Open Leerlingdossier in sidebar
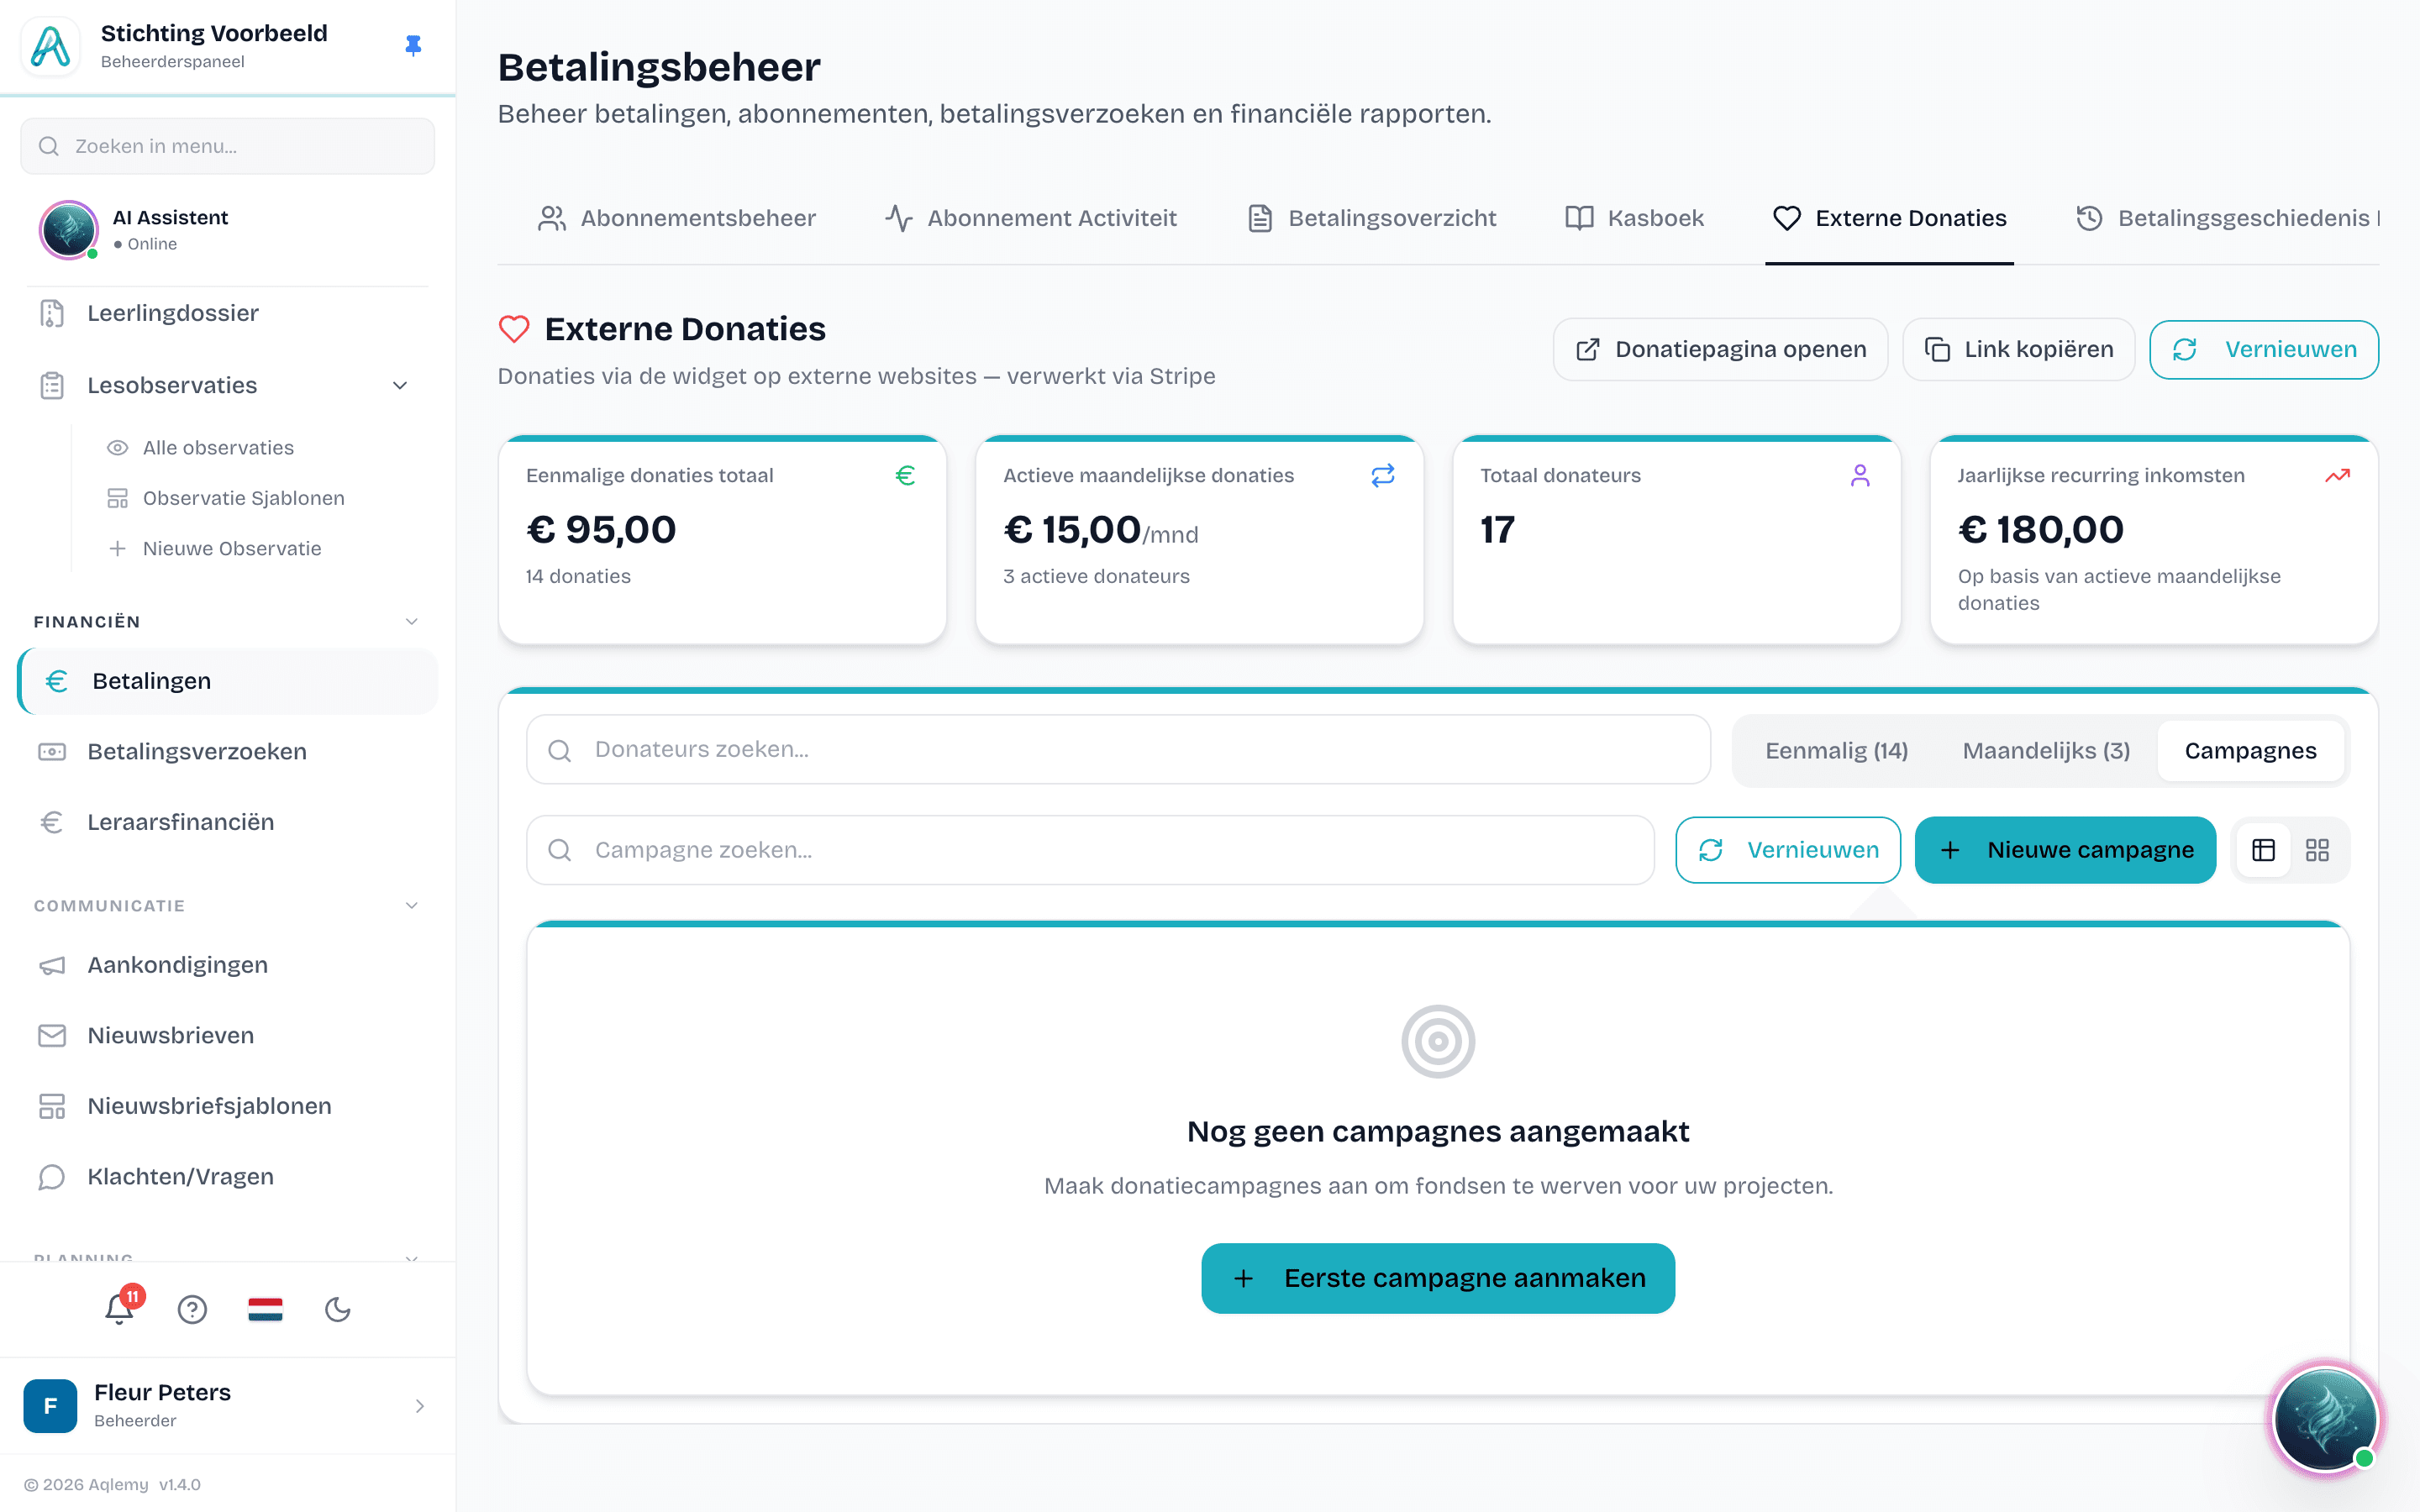Screen dimensions: 2420x1512 click(228, 313)
